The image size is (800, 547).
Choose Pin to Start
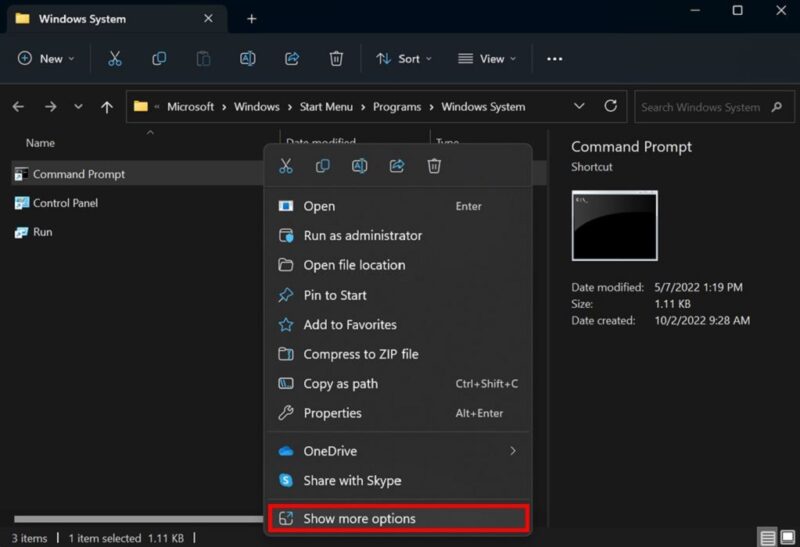(x=398, y=295)
